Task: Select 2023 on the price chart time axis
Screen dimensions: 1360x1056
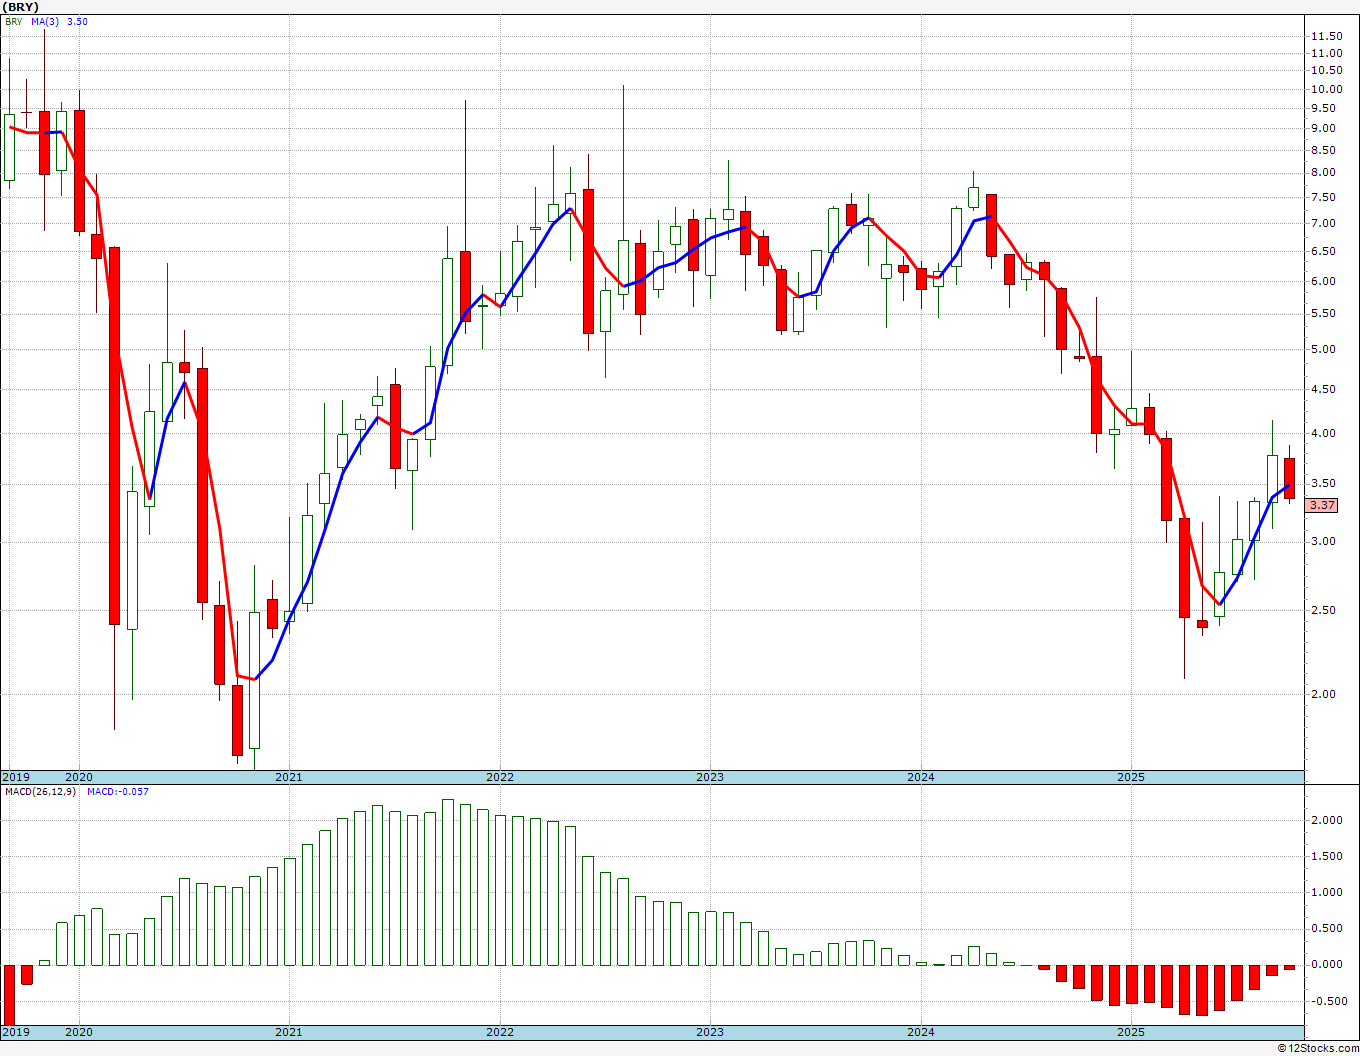Action: [x=709, y=777]
